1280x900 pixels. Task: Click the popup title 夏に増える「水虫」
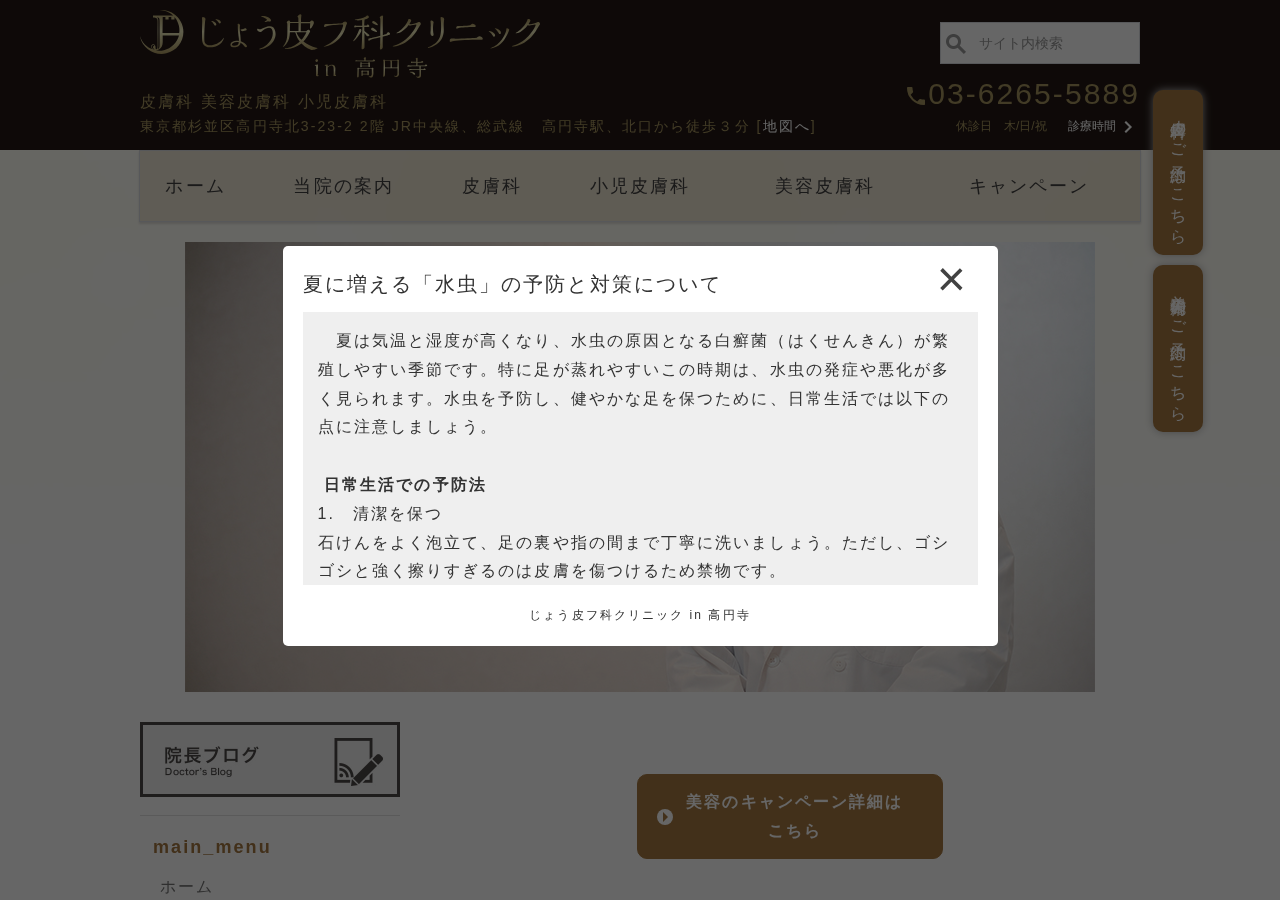pos(512,284)
